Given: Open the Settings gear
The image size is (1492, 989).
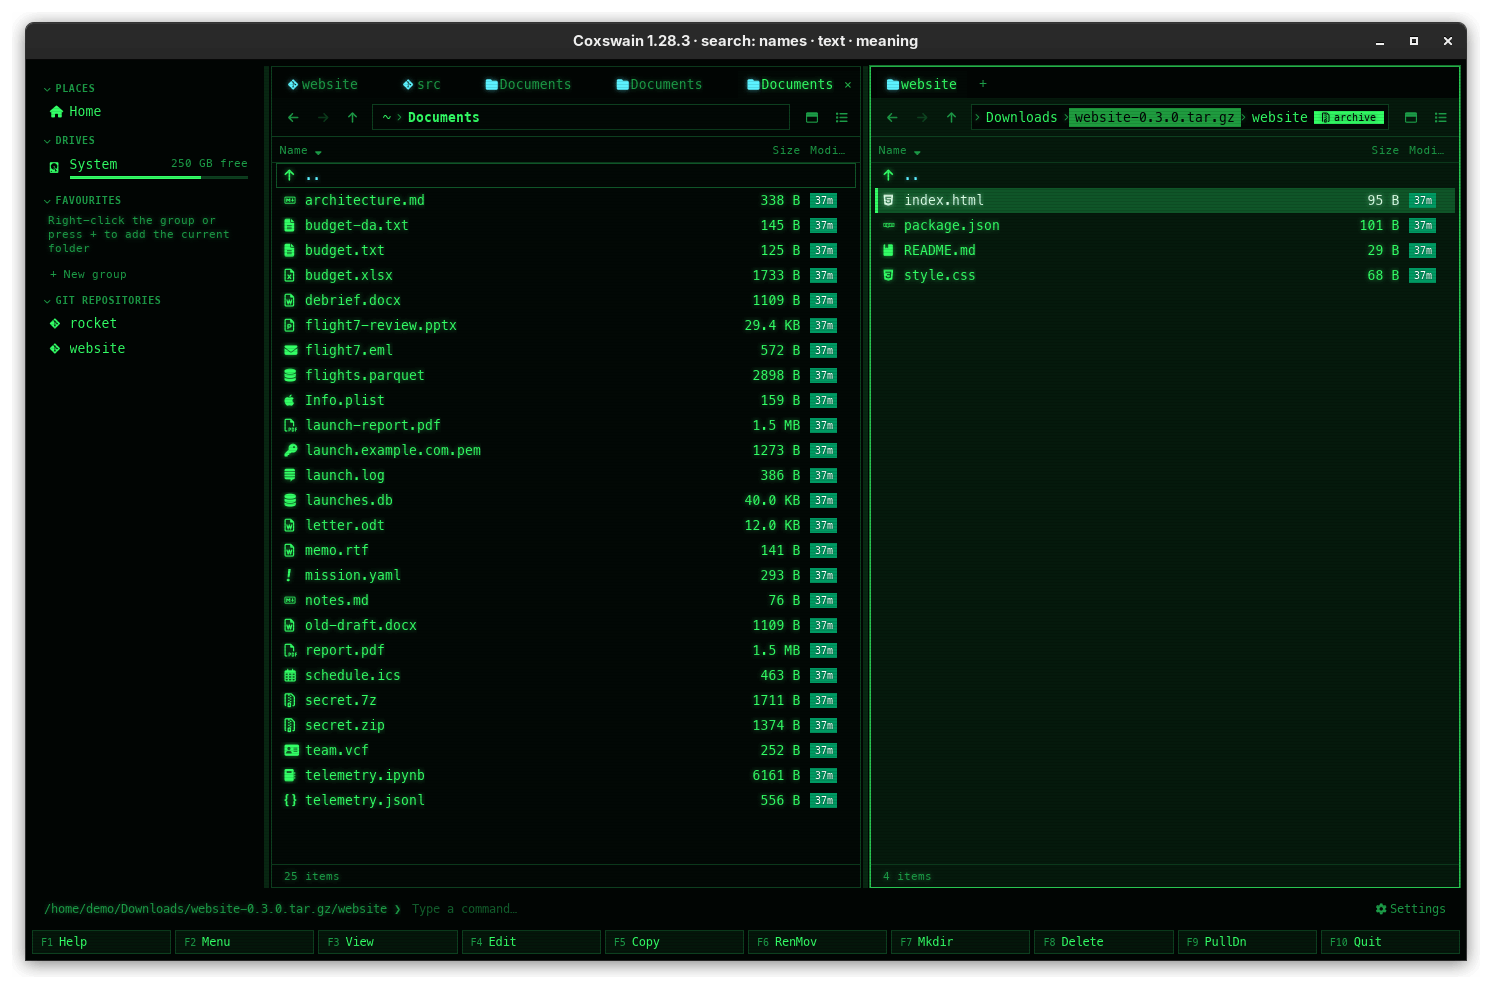Looking at the screenshot, I should tap(1410, 909).
